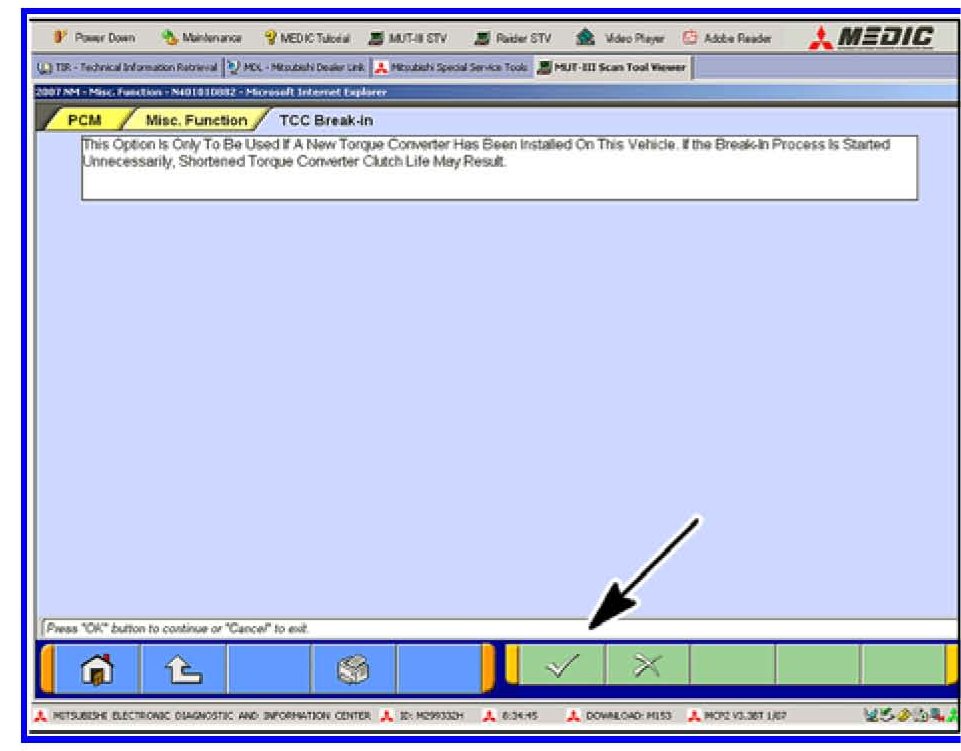961x751 pixels.
Task: Open Mitsubishi Special Service Tools tab
Action: coord(452,67)
